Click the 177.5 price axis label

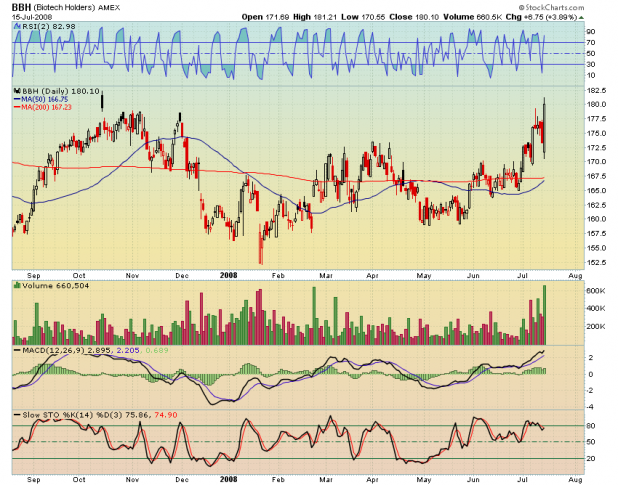[596, 119]
